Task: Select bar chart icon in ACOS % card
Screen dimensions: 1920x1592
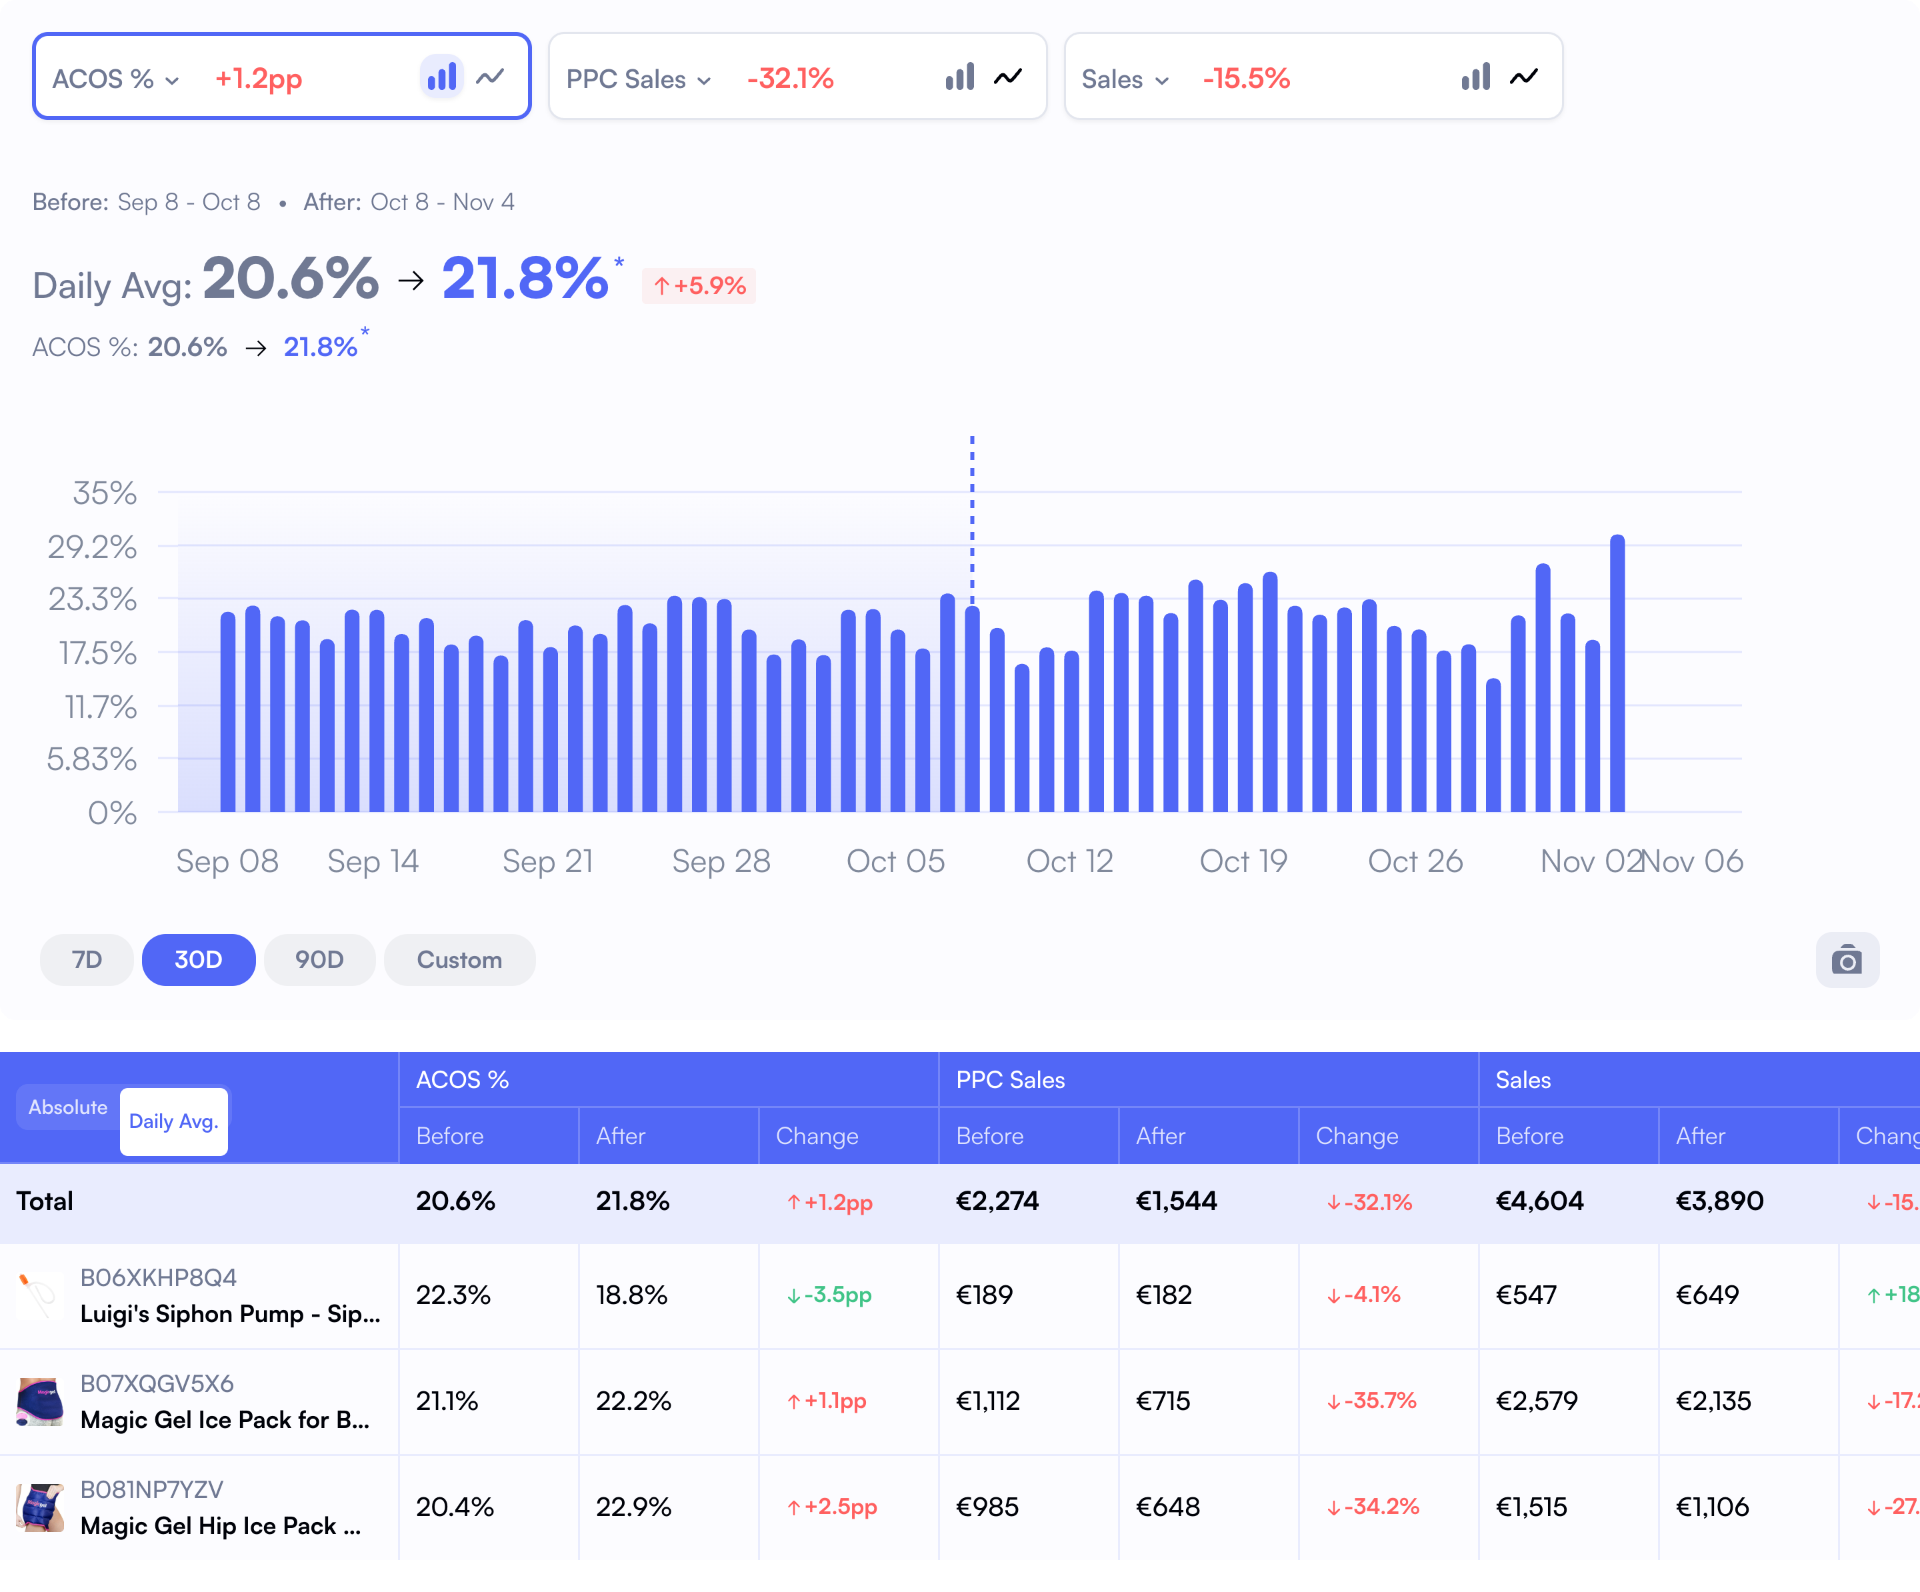Action: 442,77
